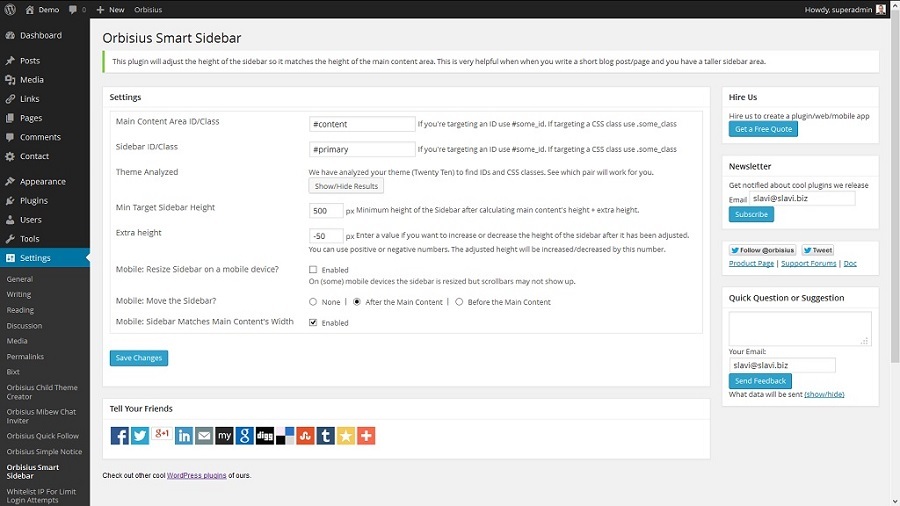Click the plus New icon
This screenshot has height=506, width=900.
click(100, 10)
